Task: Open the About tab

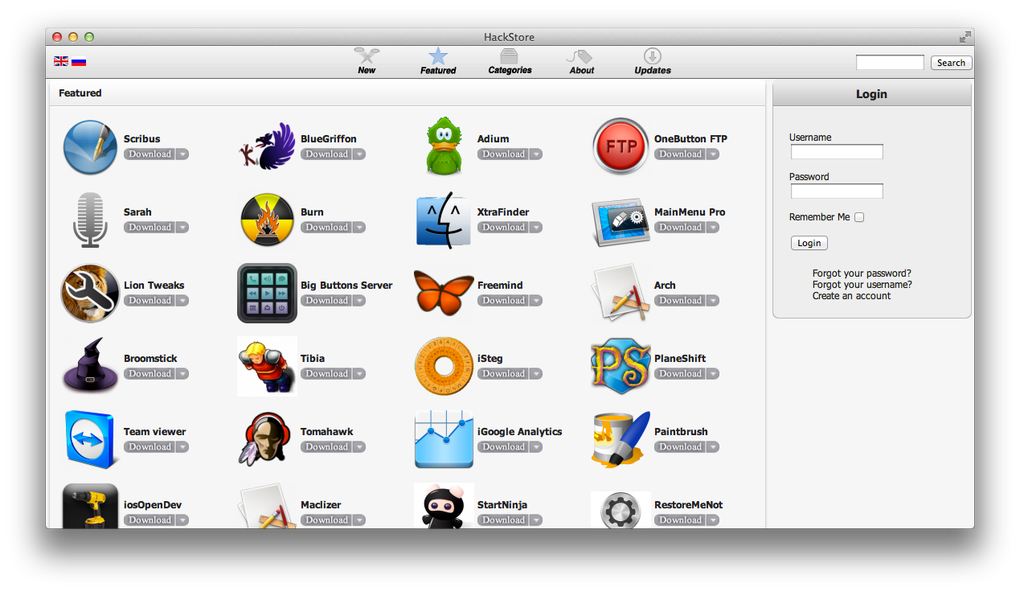Action: (582, 61)
